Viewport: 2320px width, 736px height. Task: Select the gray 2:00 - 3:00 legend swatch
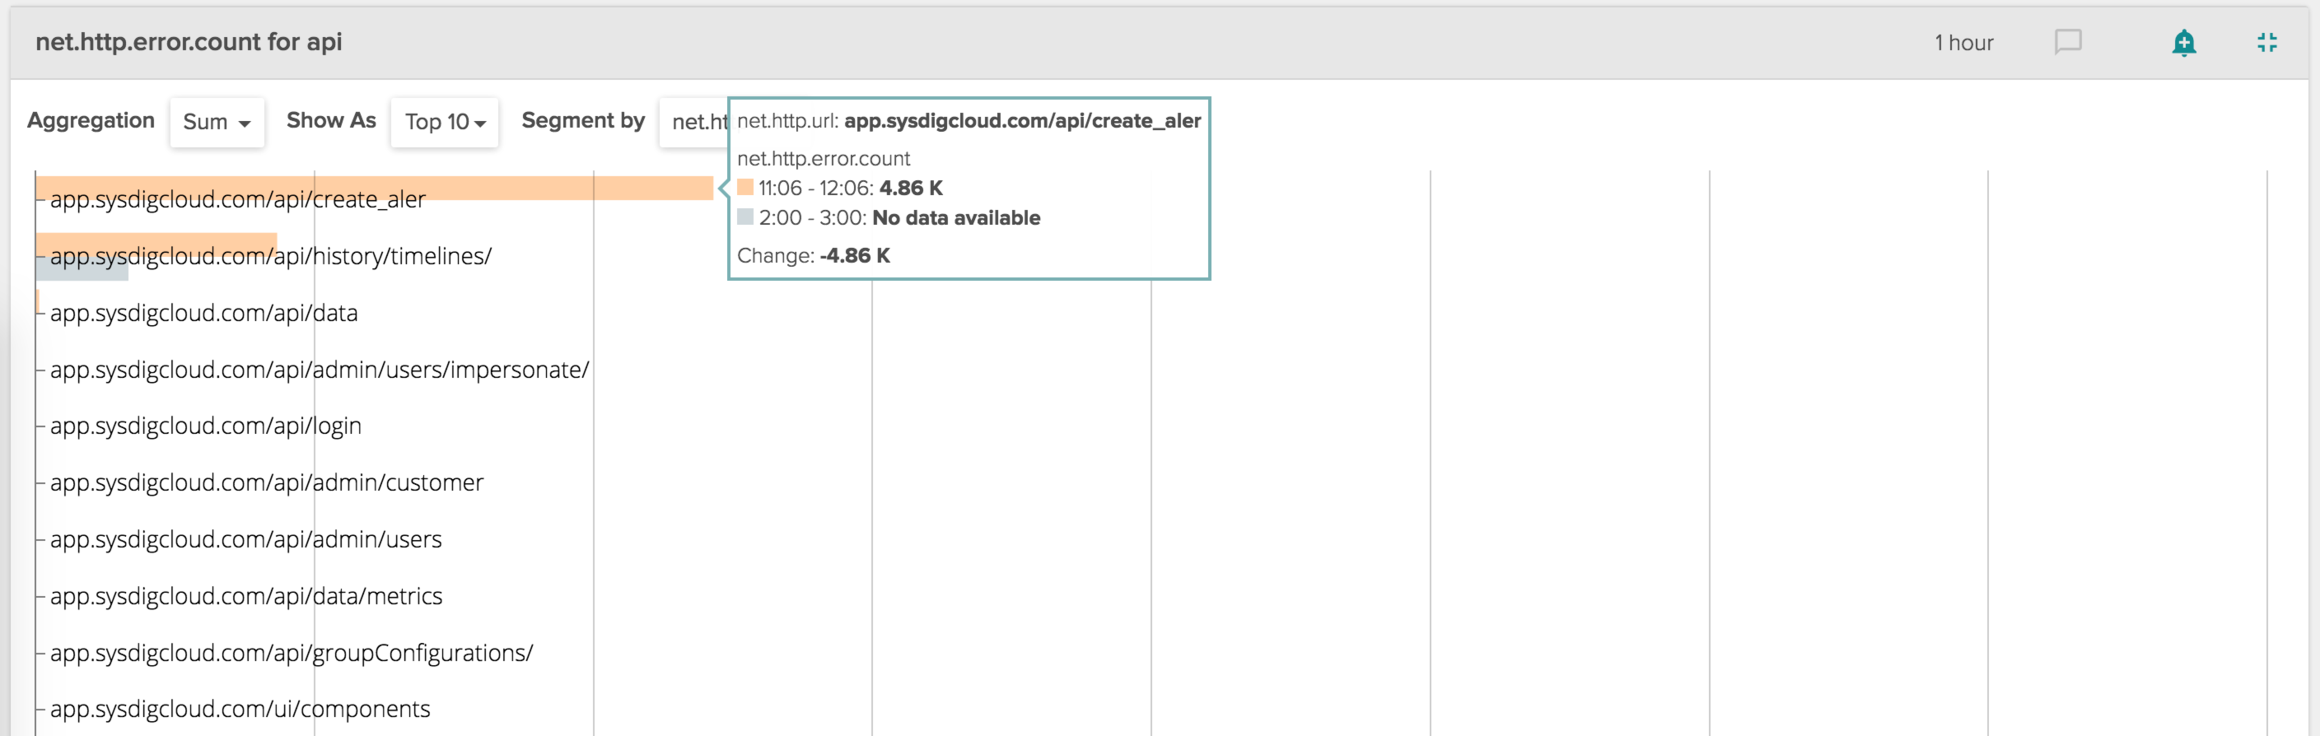745,217
